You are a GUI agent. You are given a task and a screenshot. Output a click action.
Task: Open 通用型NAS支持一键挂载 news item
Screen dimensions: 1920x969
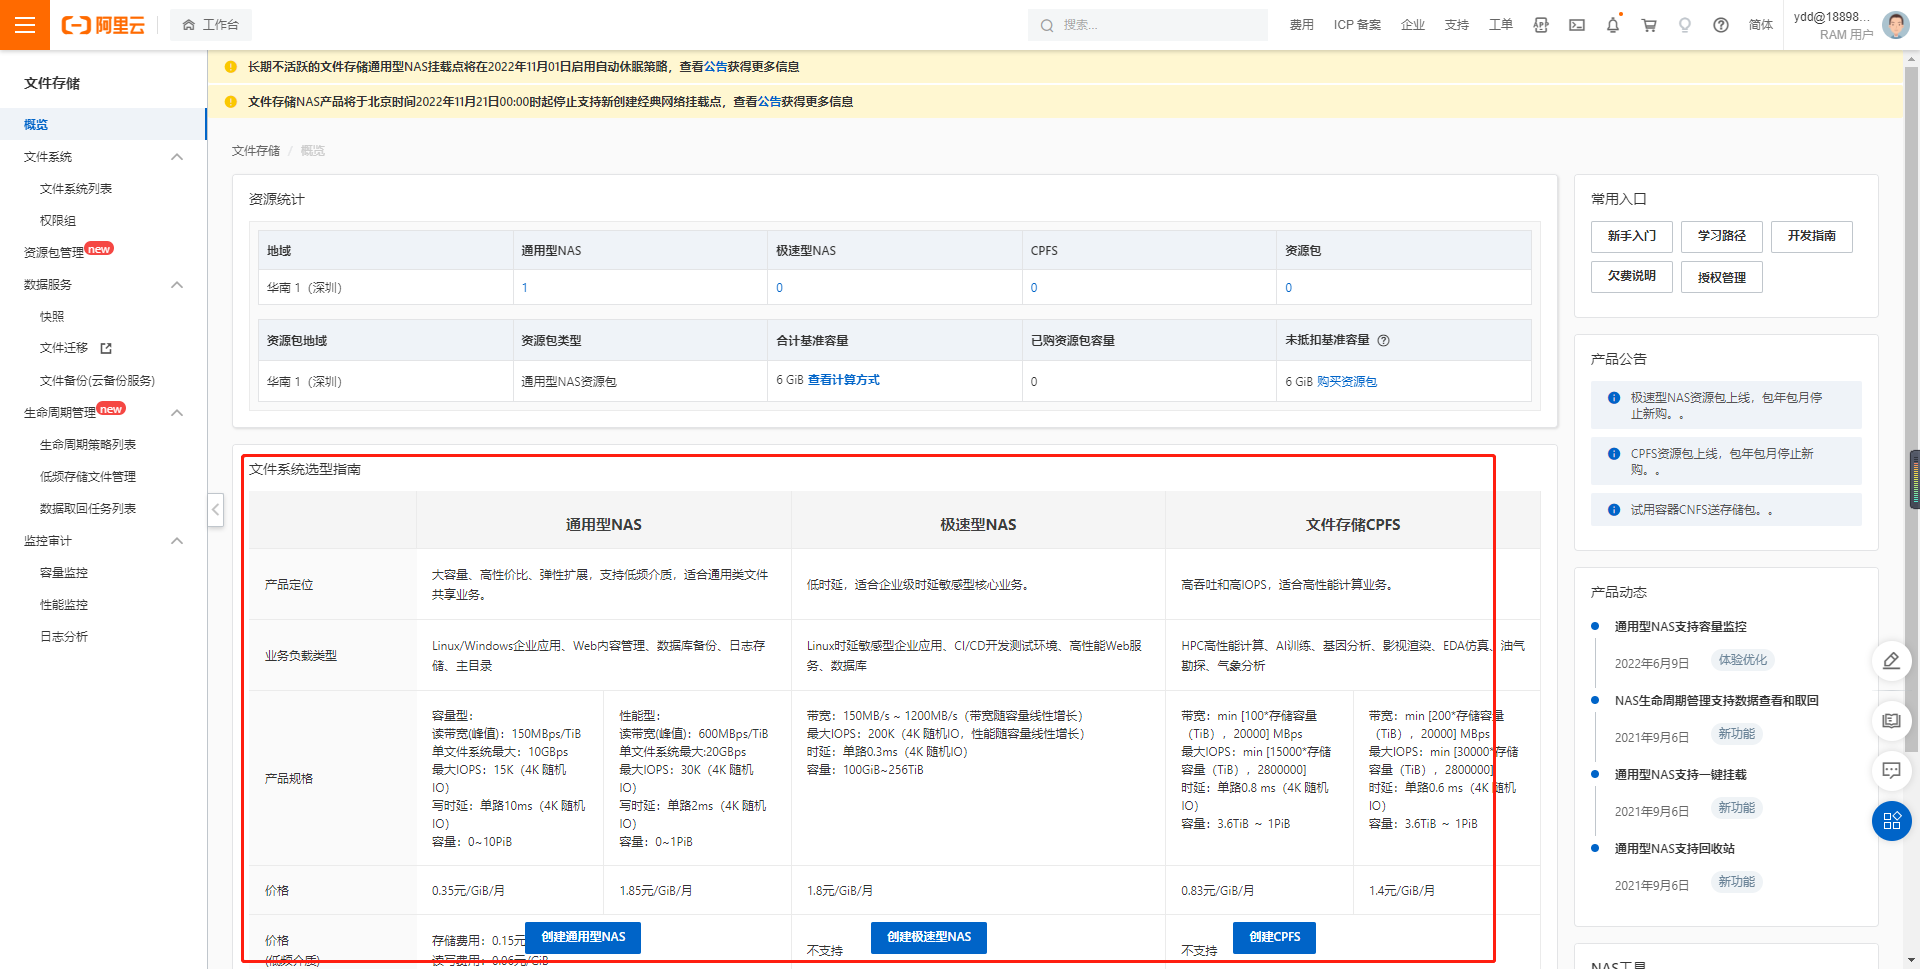(1680, 775)
